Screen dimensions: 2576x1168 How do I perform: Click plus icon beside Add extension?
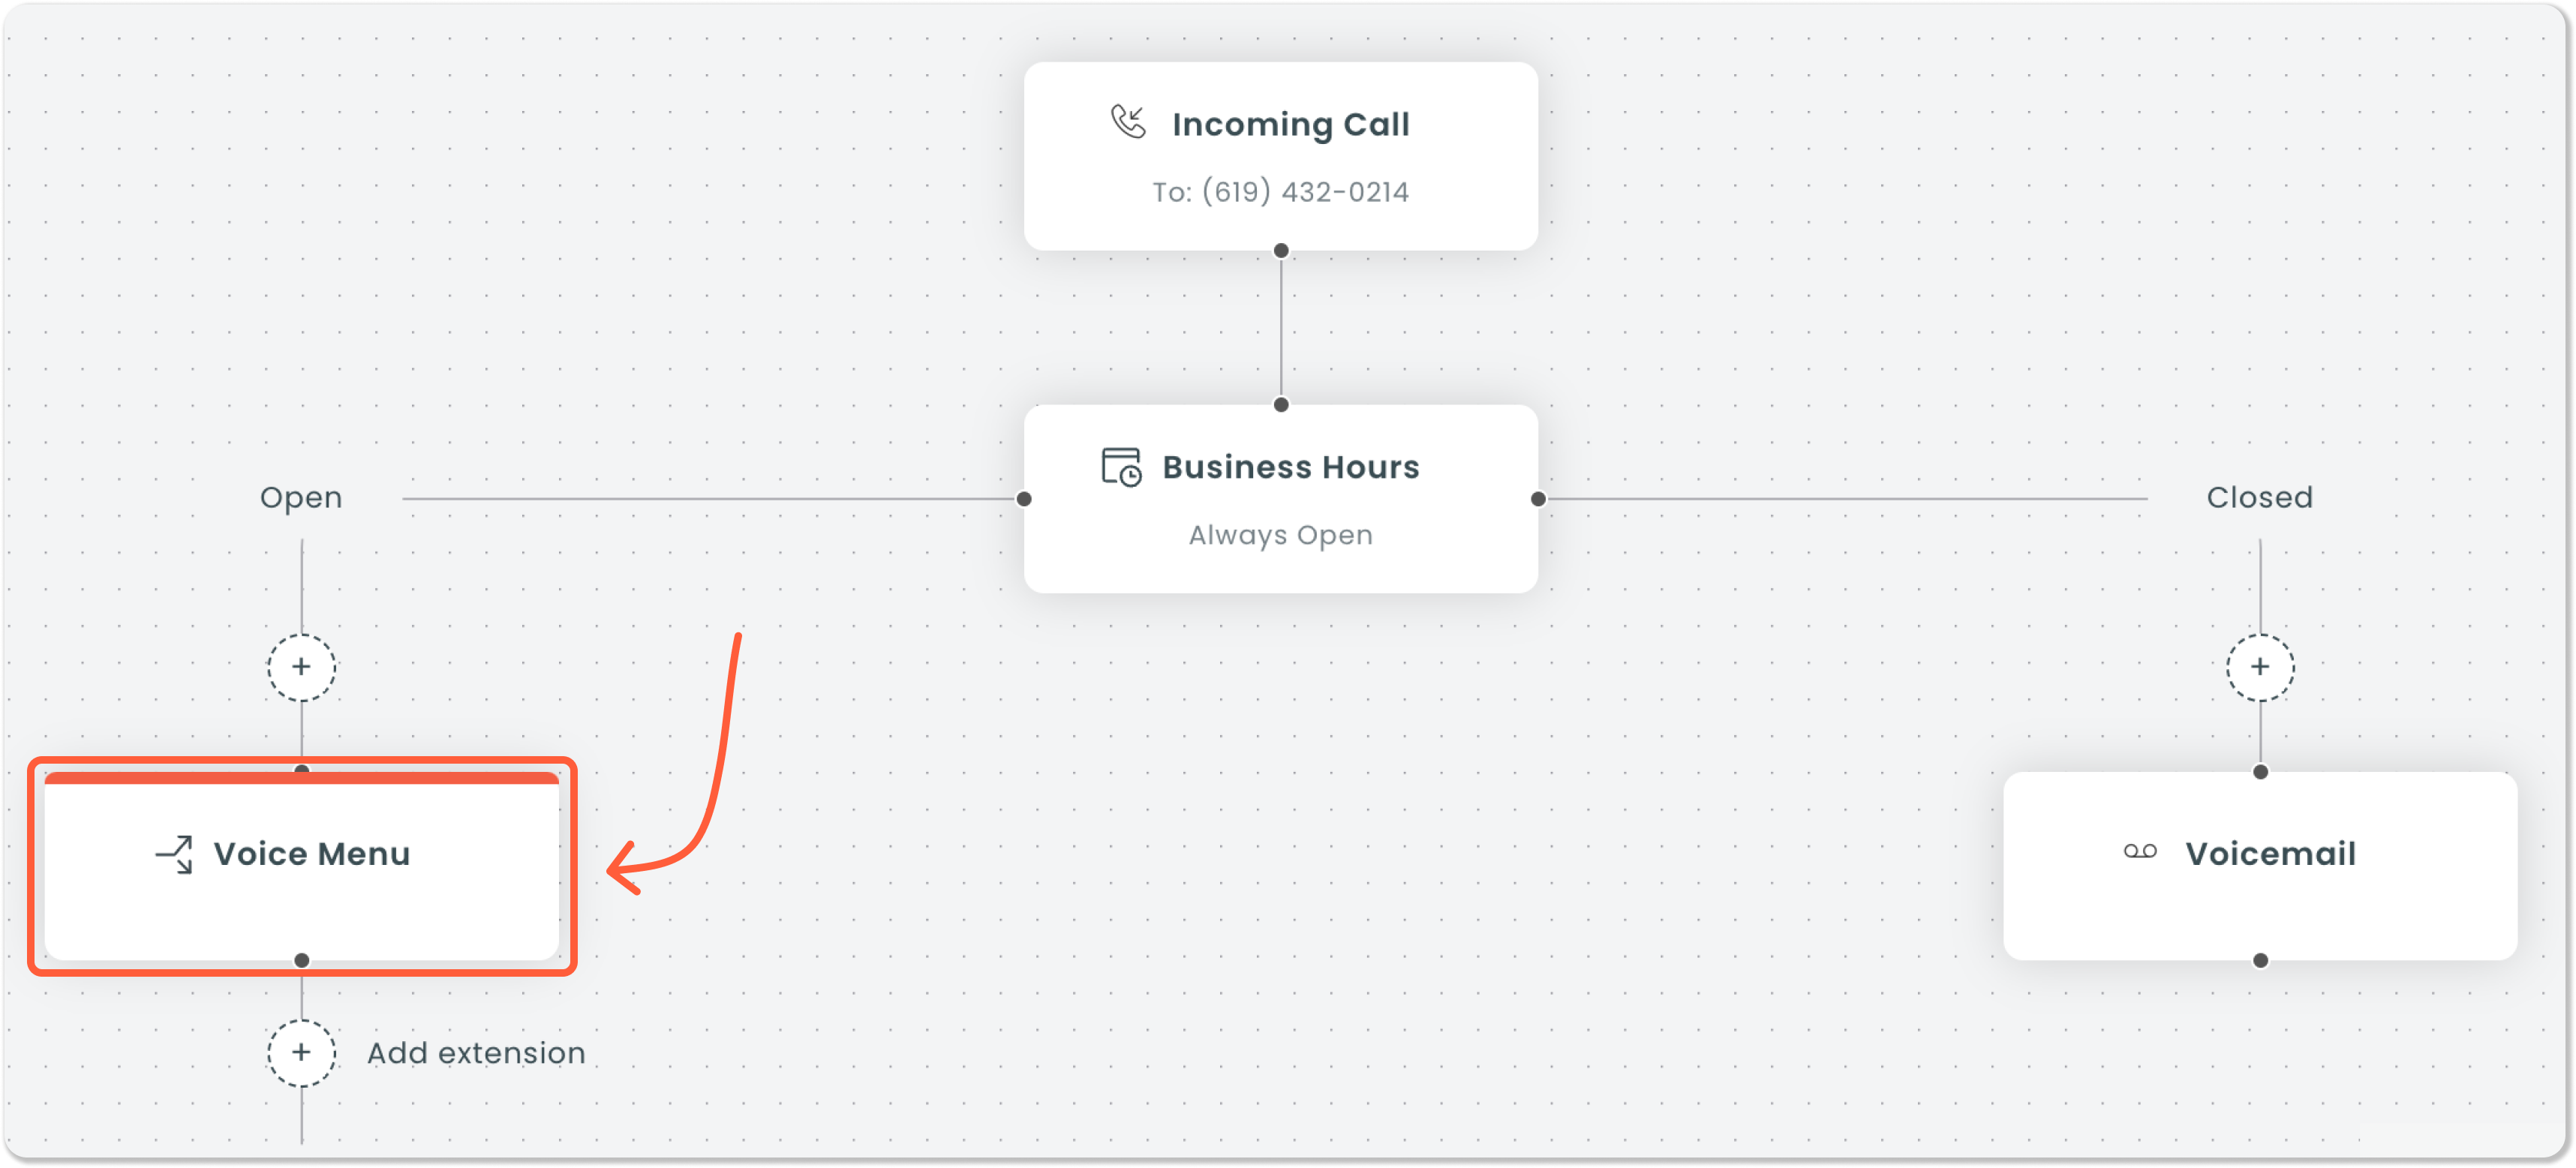pyautogui.click(x=301, y=1053)
